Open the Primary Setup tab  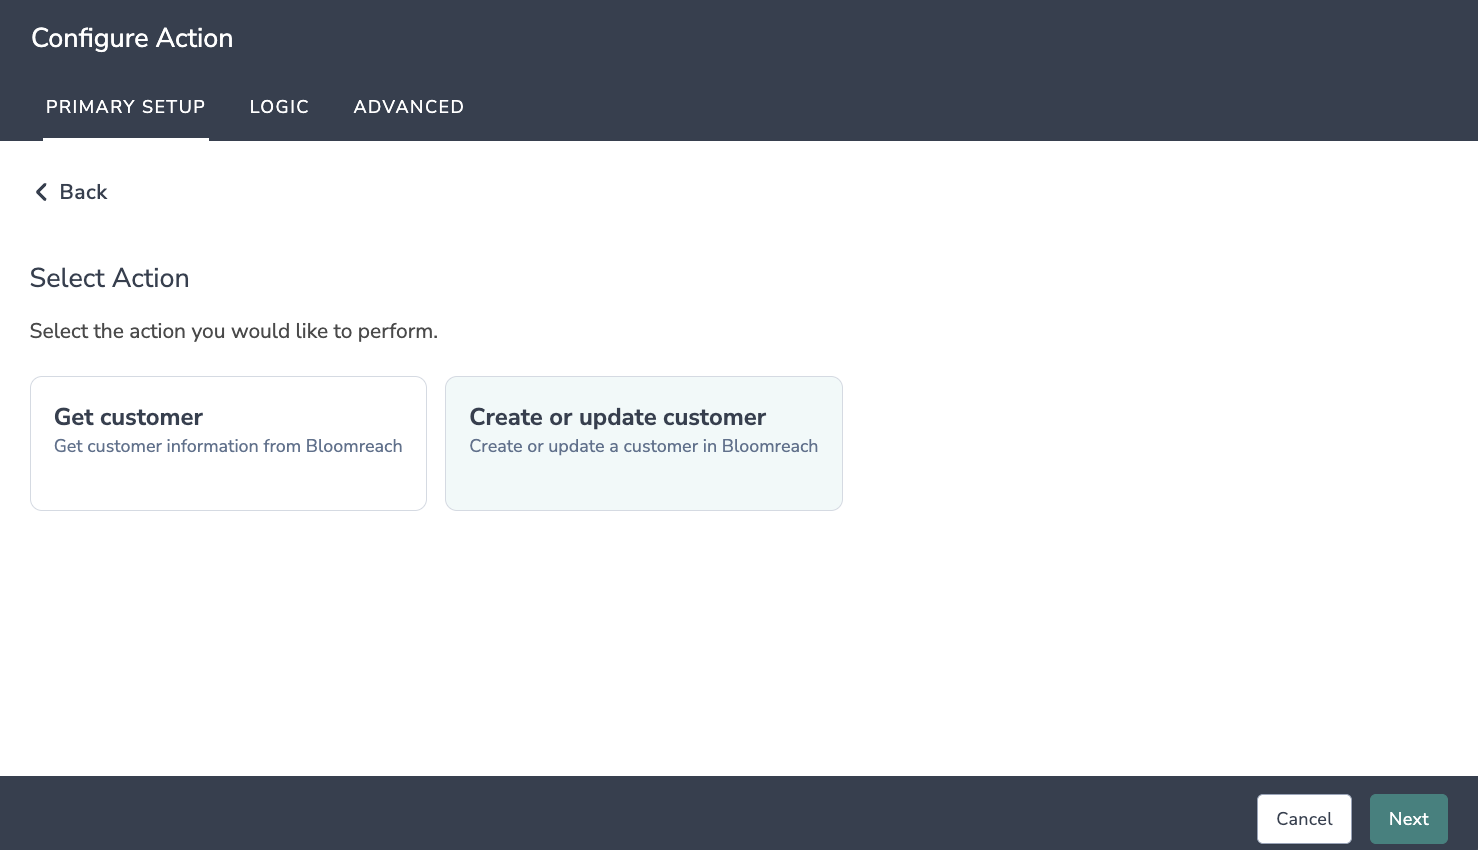126,107
